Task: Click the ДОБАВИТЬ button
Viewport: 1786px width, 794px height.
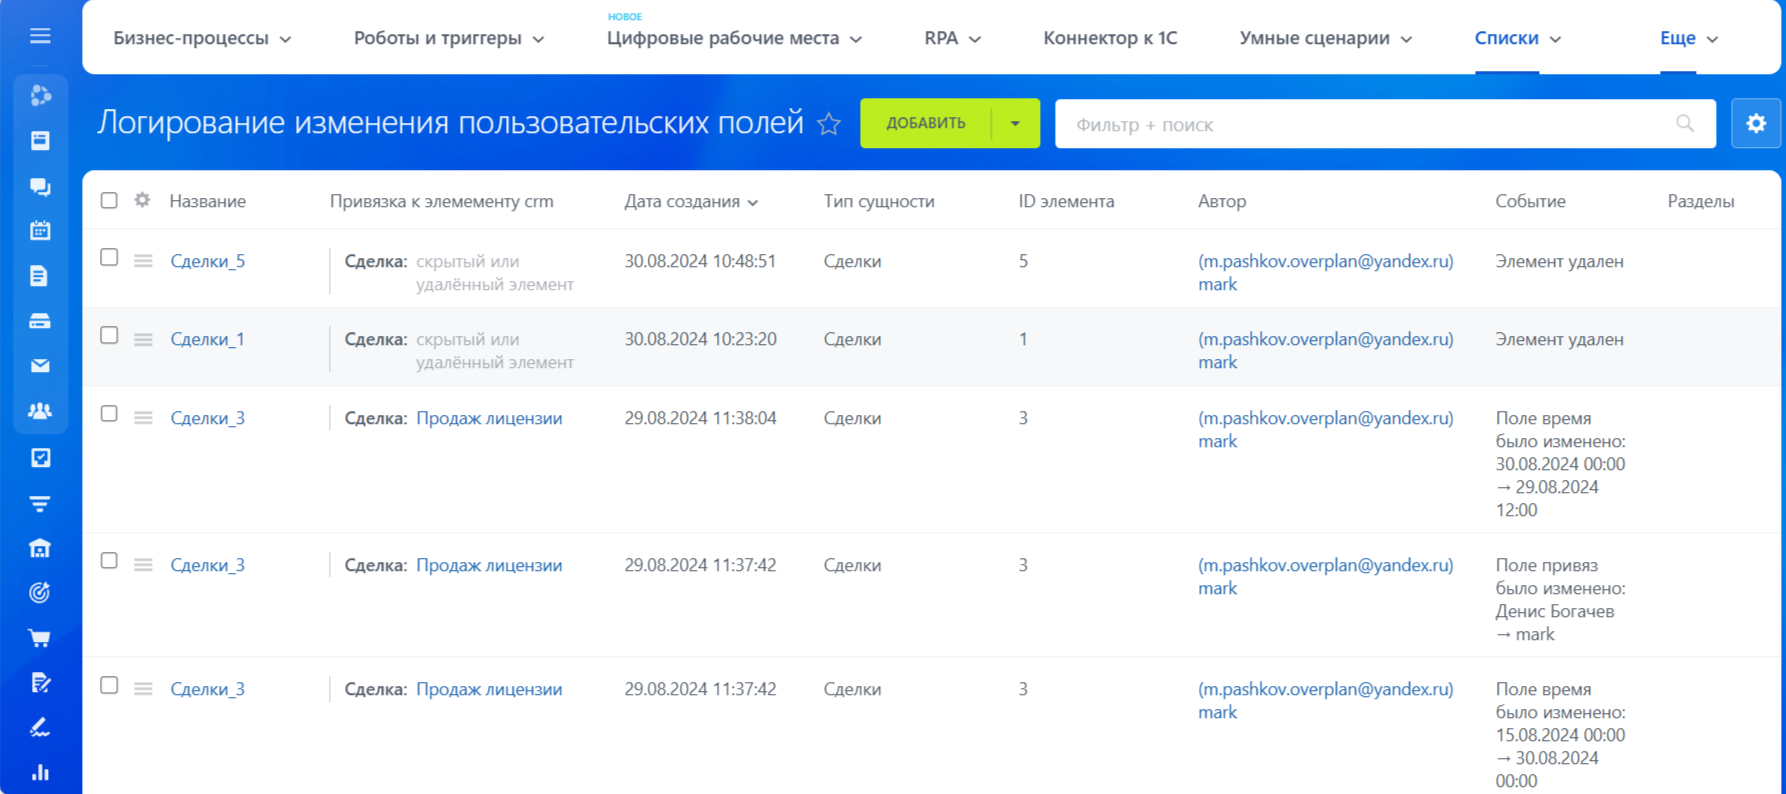Action: pyautogui.click(x=925, y=124)
